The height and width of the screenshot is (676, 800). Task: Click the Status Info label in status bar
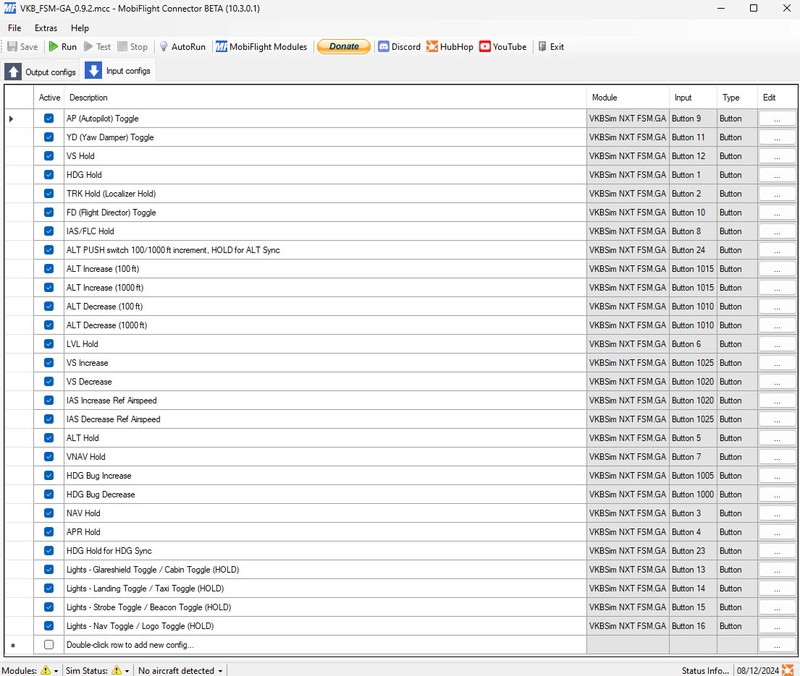[x=705, y=670]
